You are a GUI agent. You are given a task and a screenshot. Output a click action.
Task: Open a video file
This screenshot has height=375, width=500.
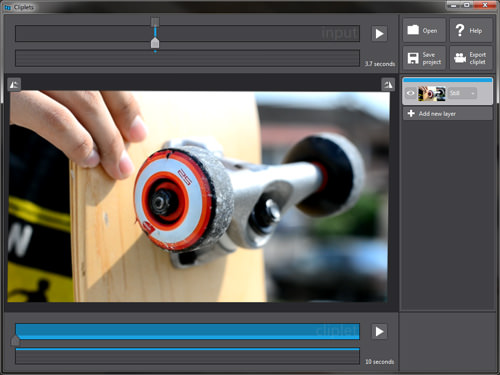tap(424, 30)
